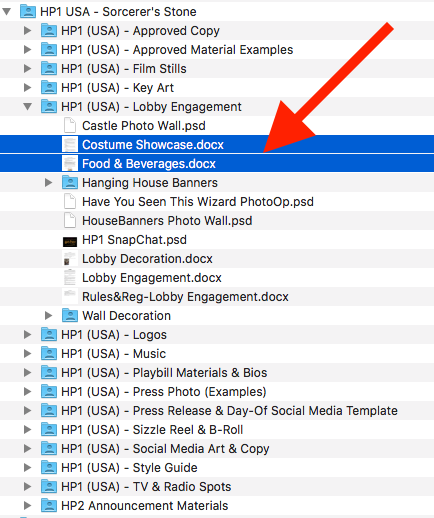Expand HP1 (USA) - Music folder
434x518 pixels.
click(27, 354)
